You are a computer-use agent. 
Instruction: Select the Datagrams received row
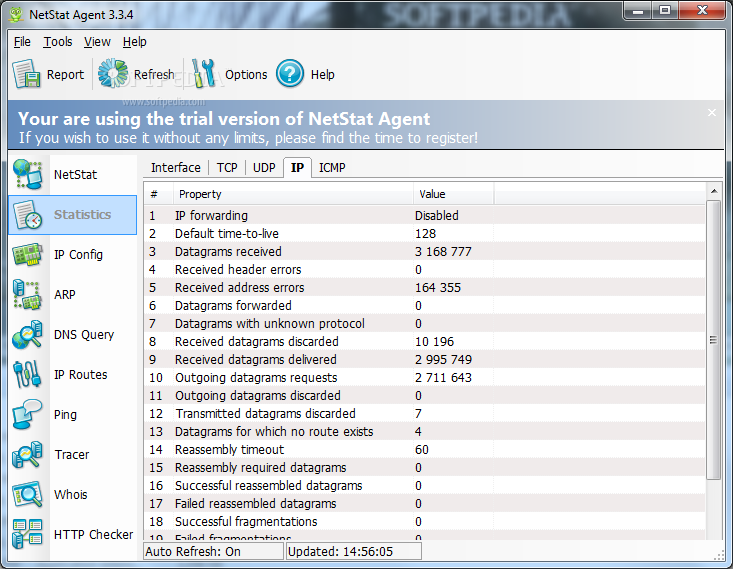point(424,251)
